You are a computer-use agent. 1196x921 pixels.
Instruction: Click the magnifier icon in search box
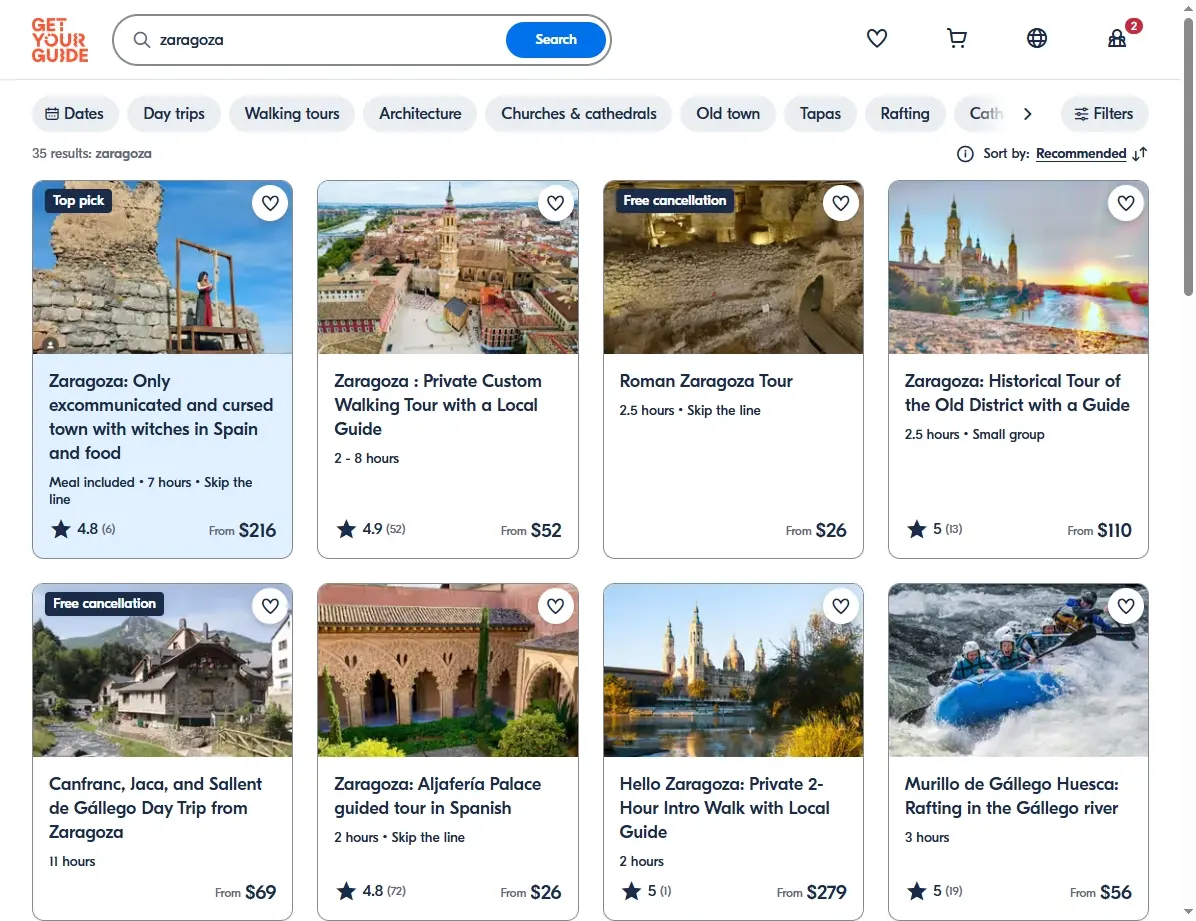pyautogui.click(x=142, y=40)
